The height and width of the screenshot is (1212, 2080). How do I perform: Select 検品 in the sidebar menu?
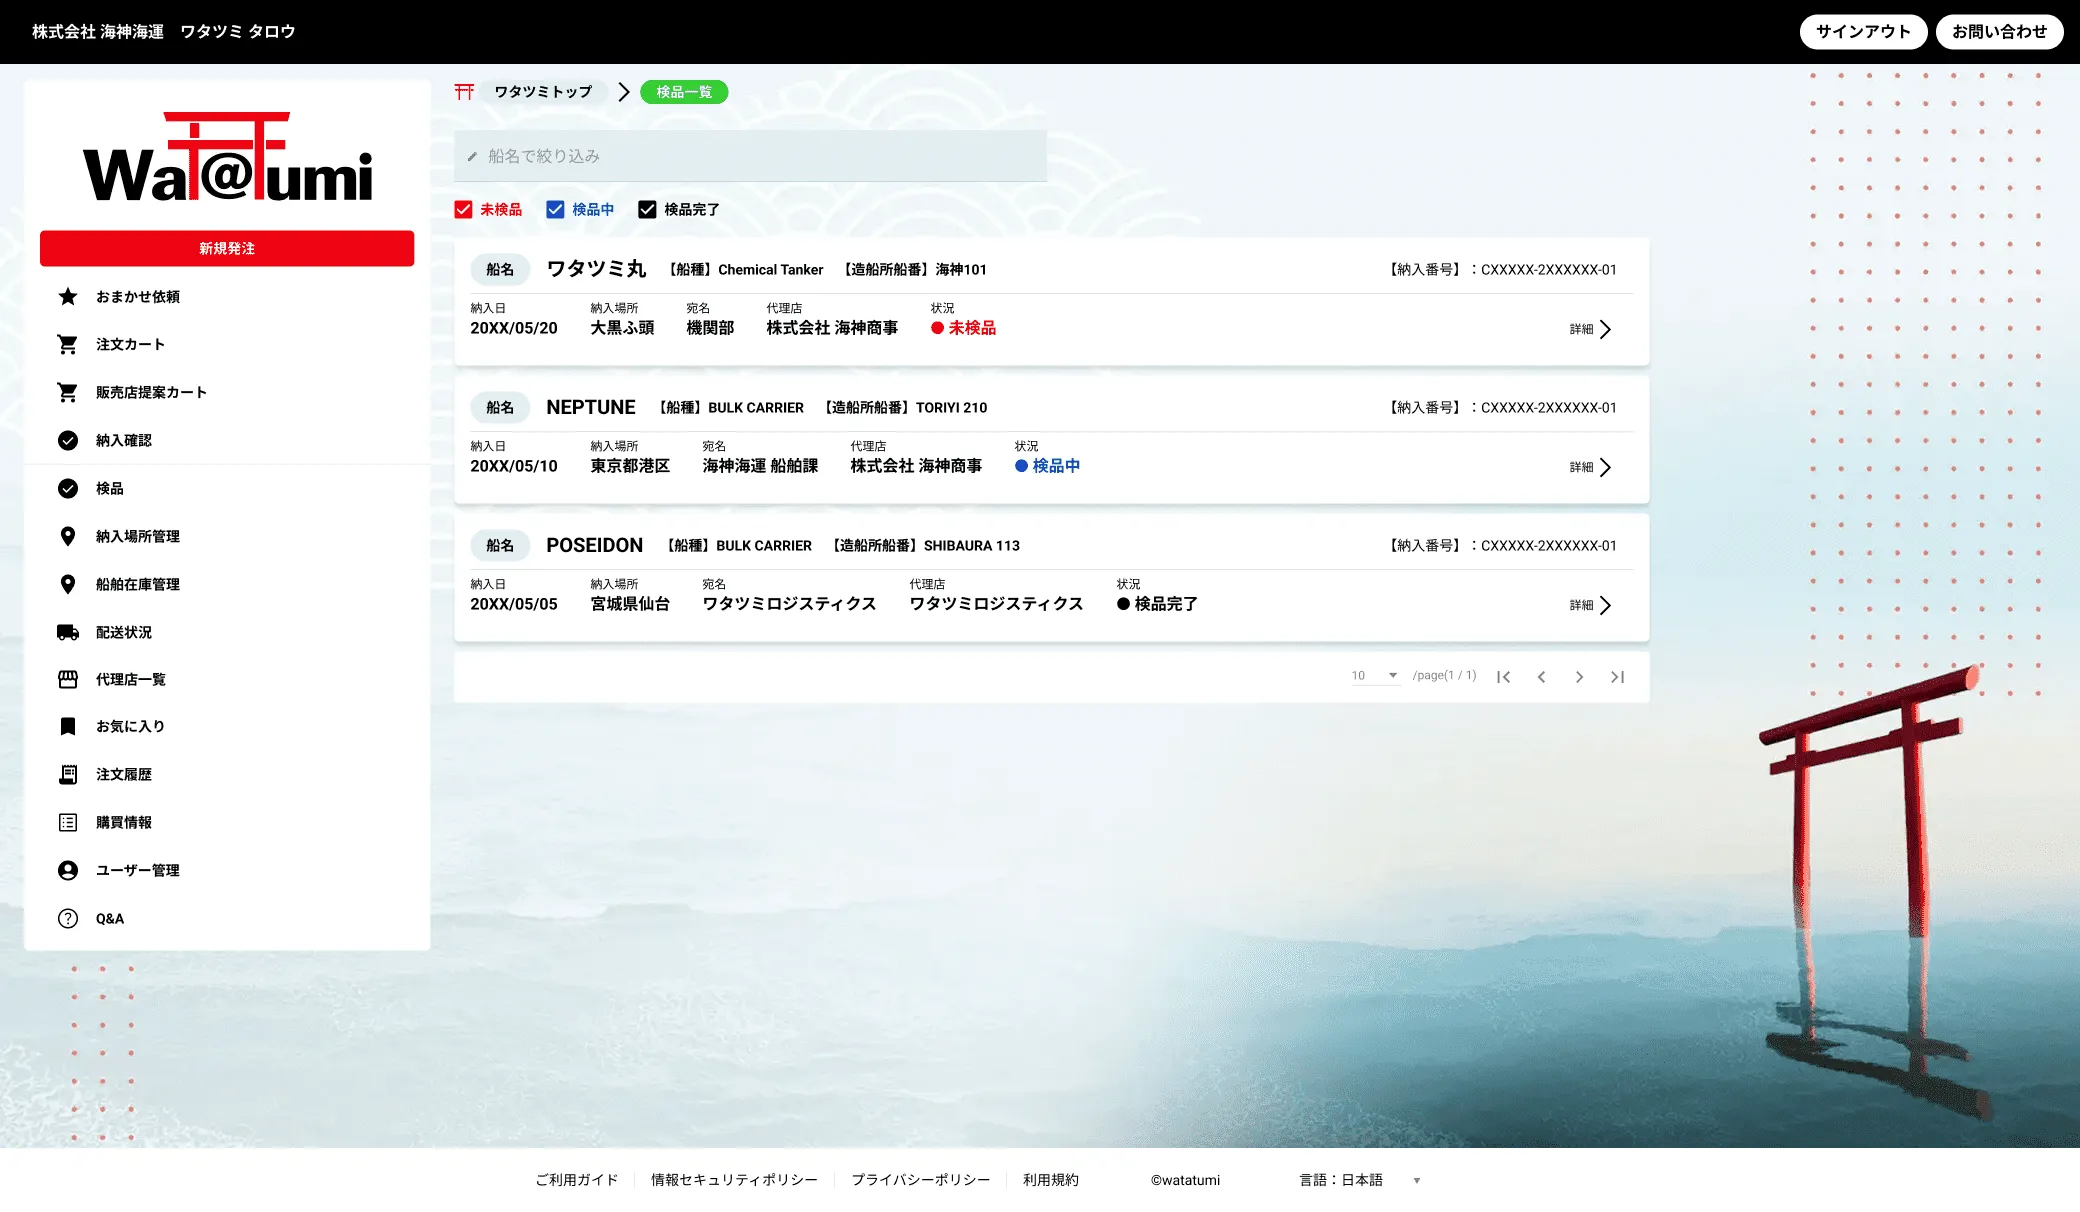[110, 489]
